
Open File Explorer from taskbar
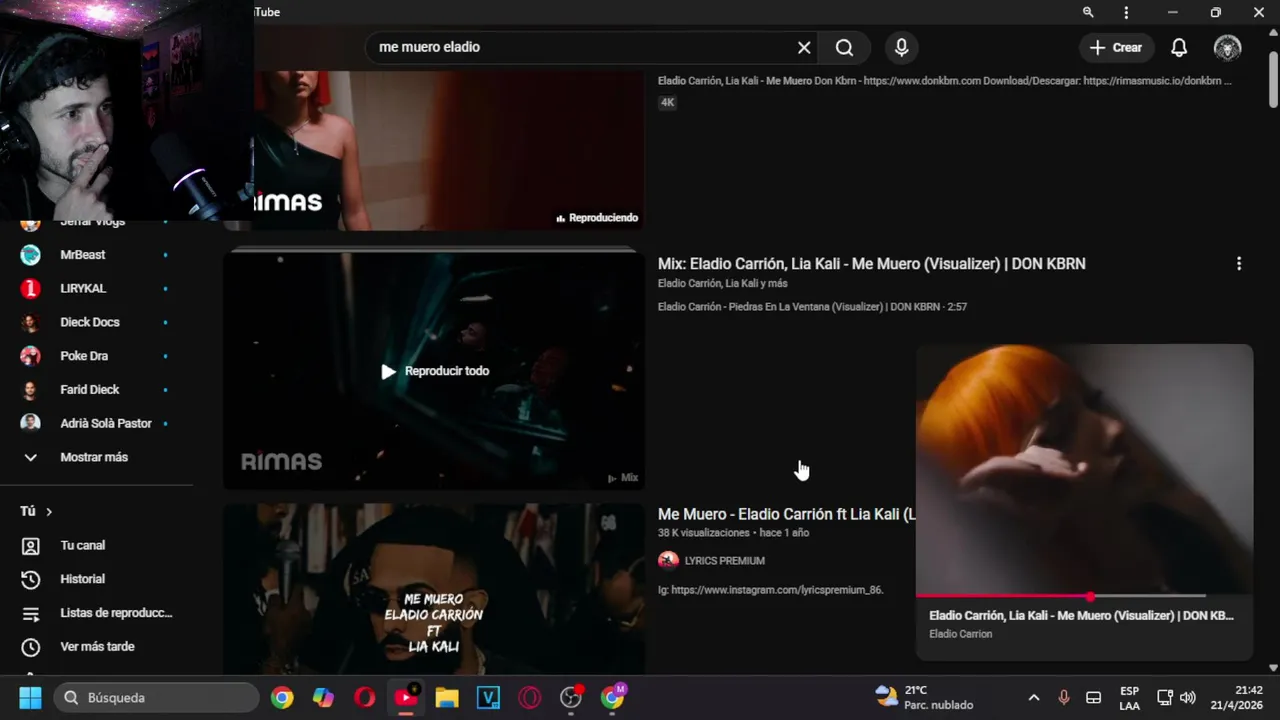(447, 697)
